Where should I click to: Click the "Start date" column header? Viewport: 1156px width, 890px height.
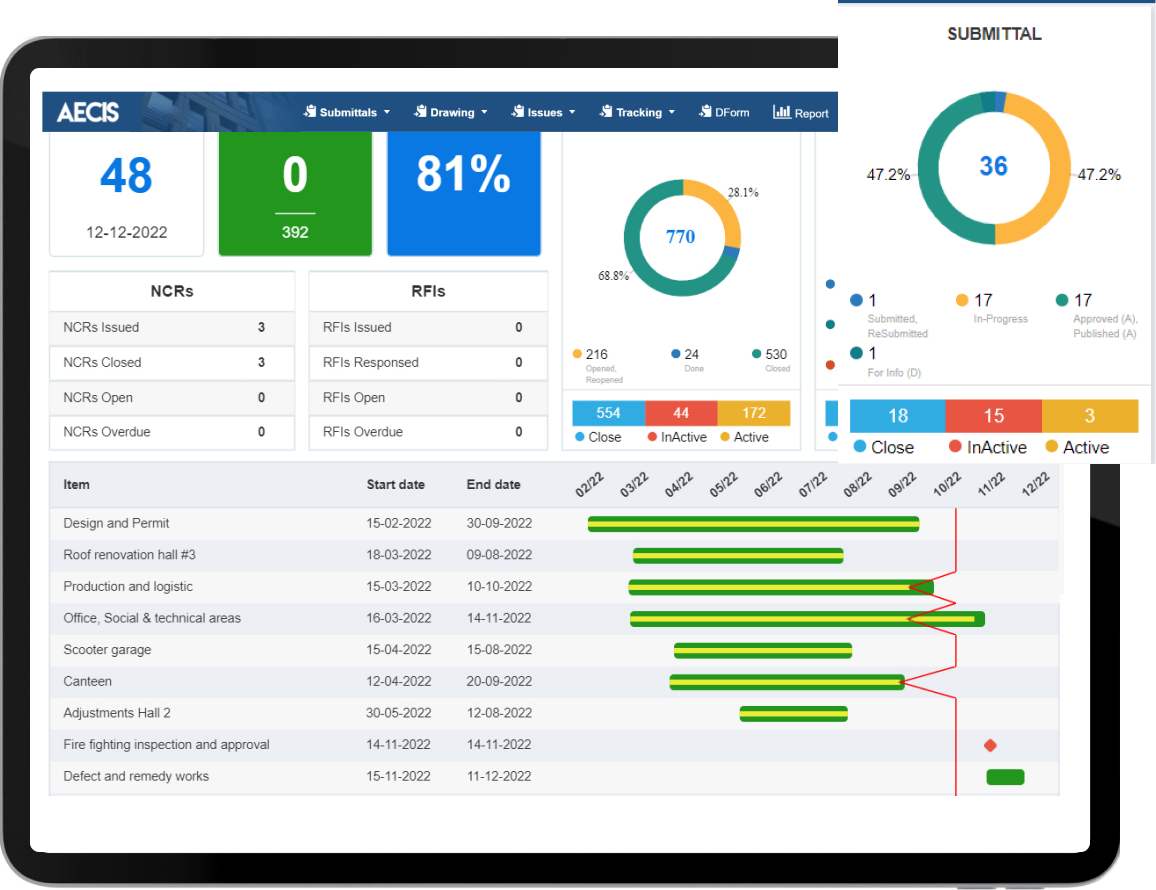[396, 484]
